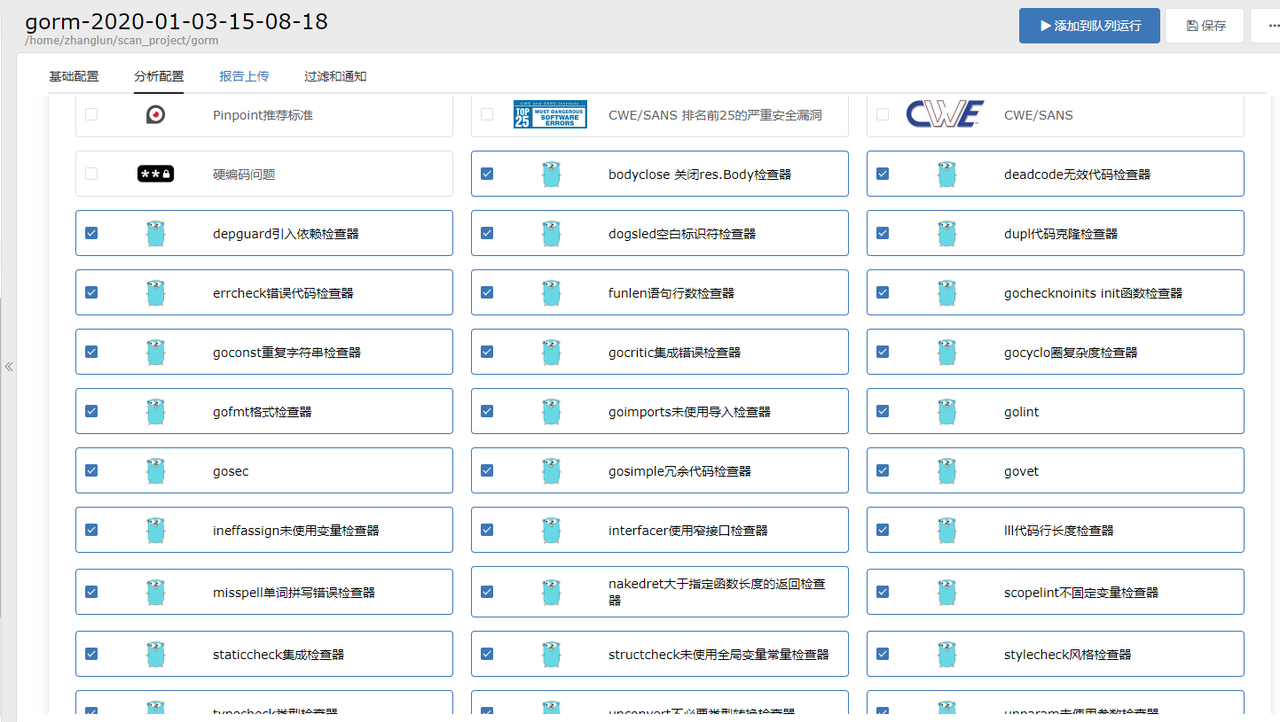
Task: Uncheck the scopelint checker checkbox
Action: (882, 591)
